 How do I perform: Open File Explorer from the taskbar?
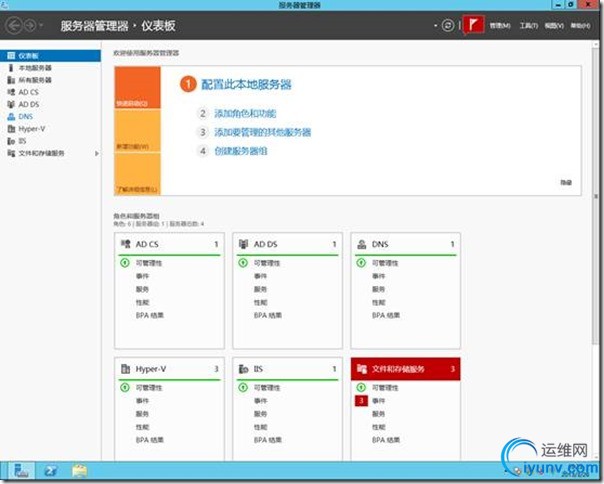click(79, 471)
